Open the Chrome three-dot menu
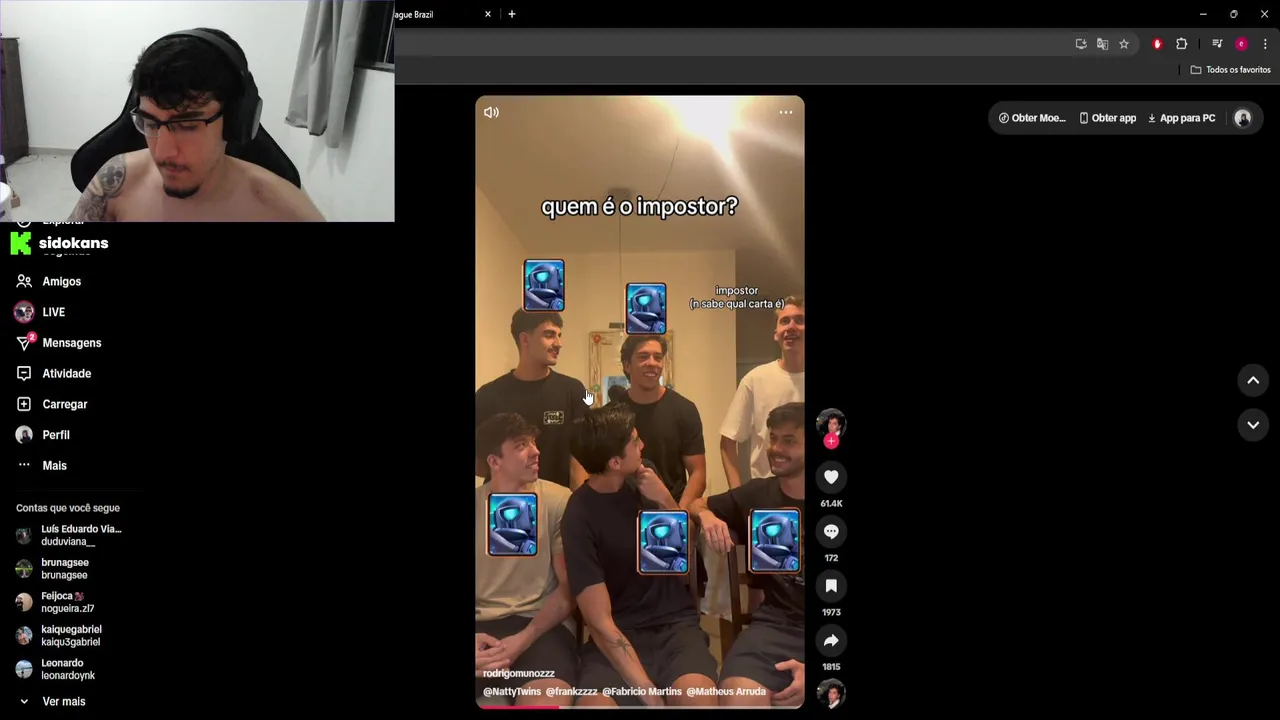 pyautogui.click(x=1265, y=44)
